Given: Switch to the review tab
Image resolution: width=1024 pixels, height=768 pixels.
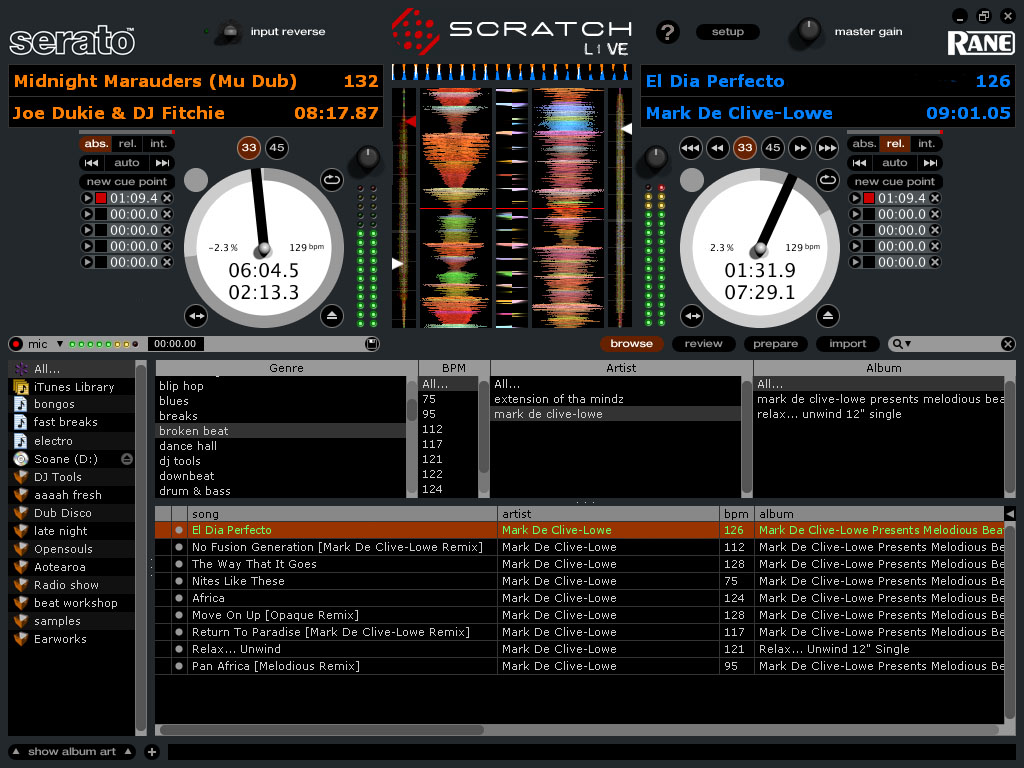Looking at the screenshot, I should [703, 344].
